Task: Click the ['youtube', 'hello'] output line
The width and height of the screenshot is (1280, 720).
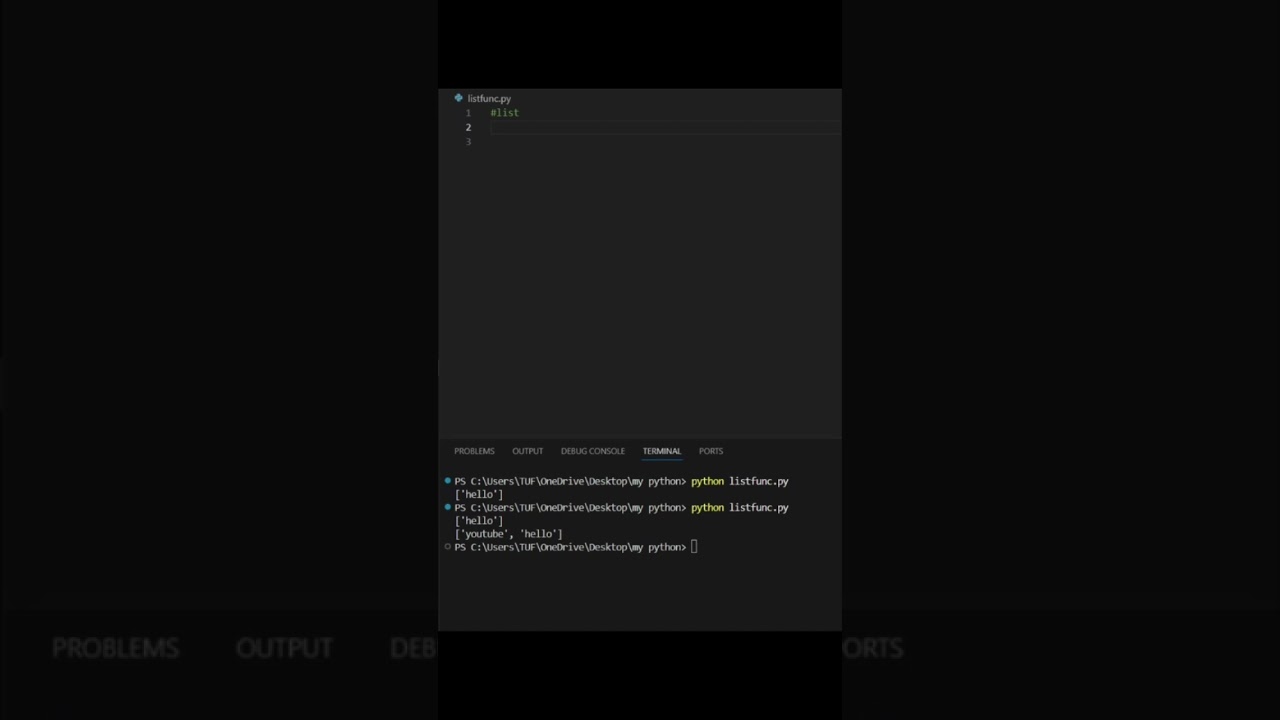Action: click(508, 534)
